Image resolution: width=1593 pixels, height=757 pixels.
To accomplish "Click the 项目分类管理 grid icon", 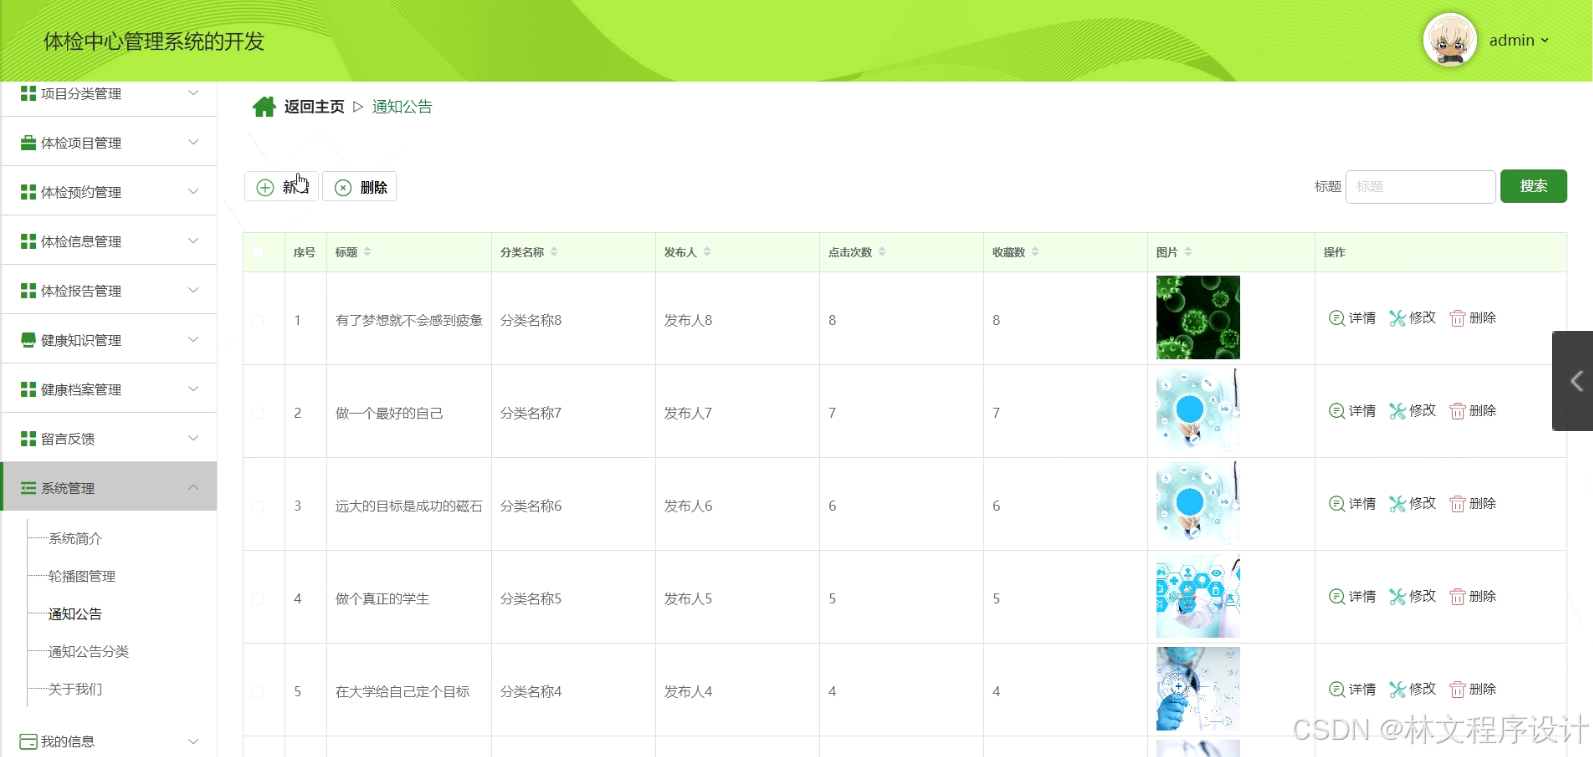I will click(x=28, y=93).
